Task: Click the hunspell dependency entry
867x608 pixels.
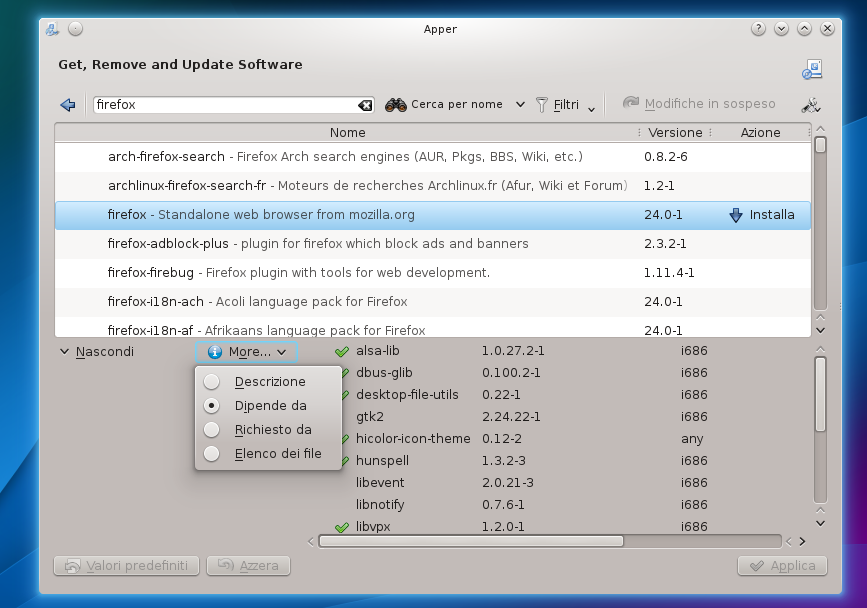Action: (383, 461)
